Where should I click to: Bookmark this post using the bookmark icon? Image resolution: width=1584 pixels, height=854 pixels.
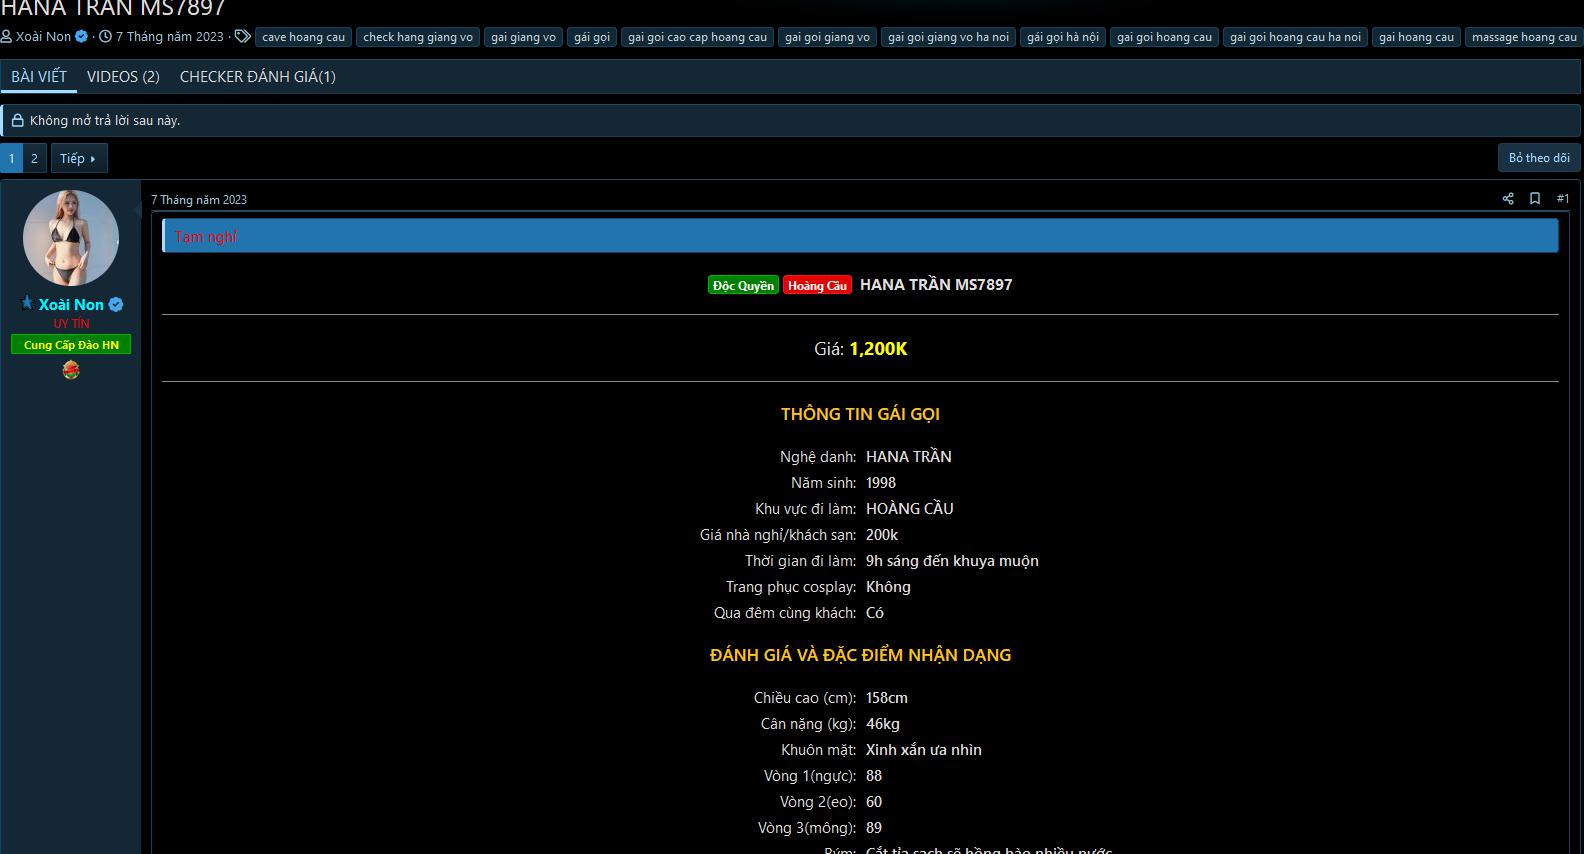tap(1535, 199)
